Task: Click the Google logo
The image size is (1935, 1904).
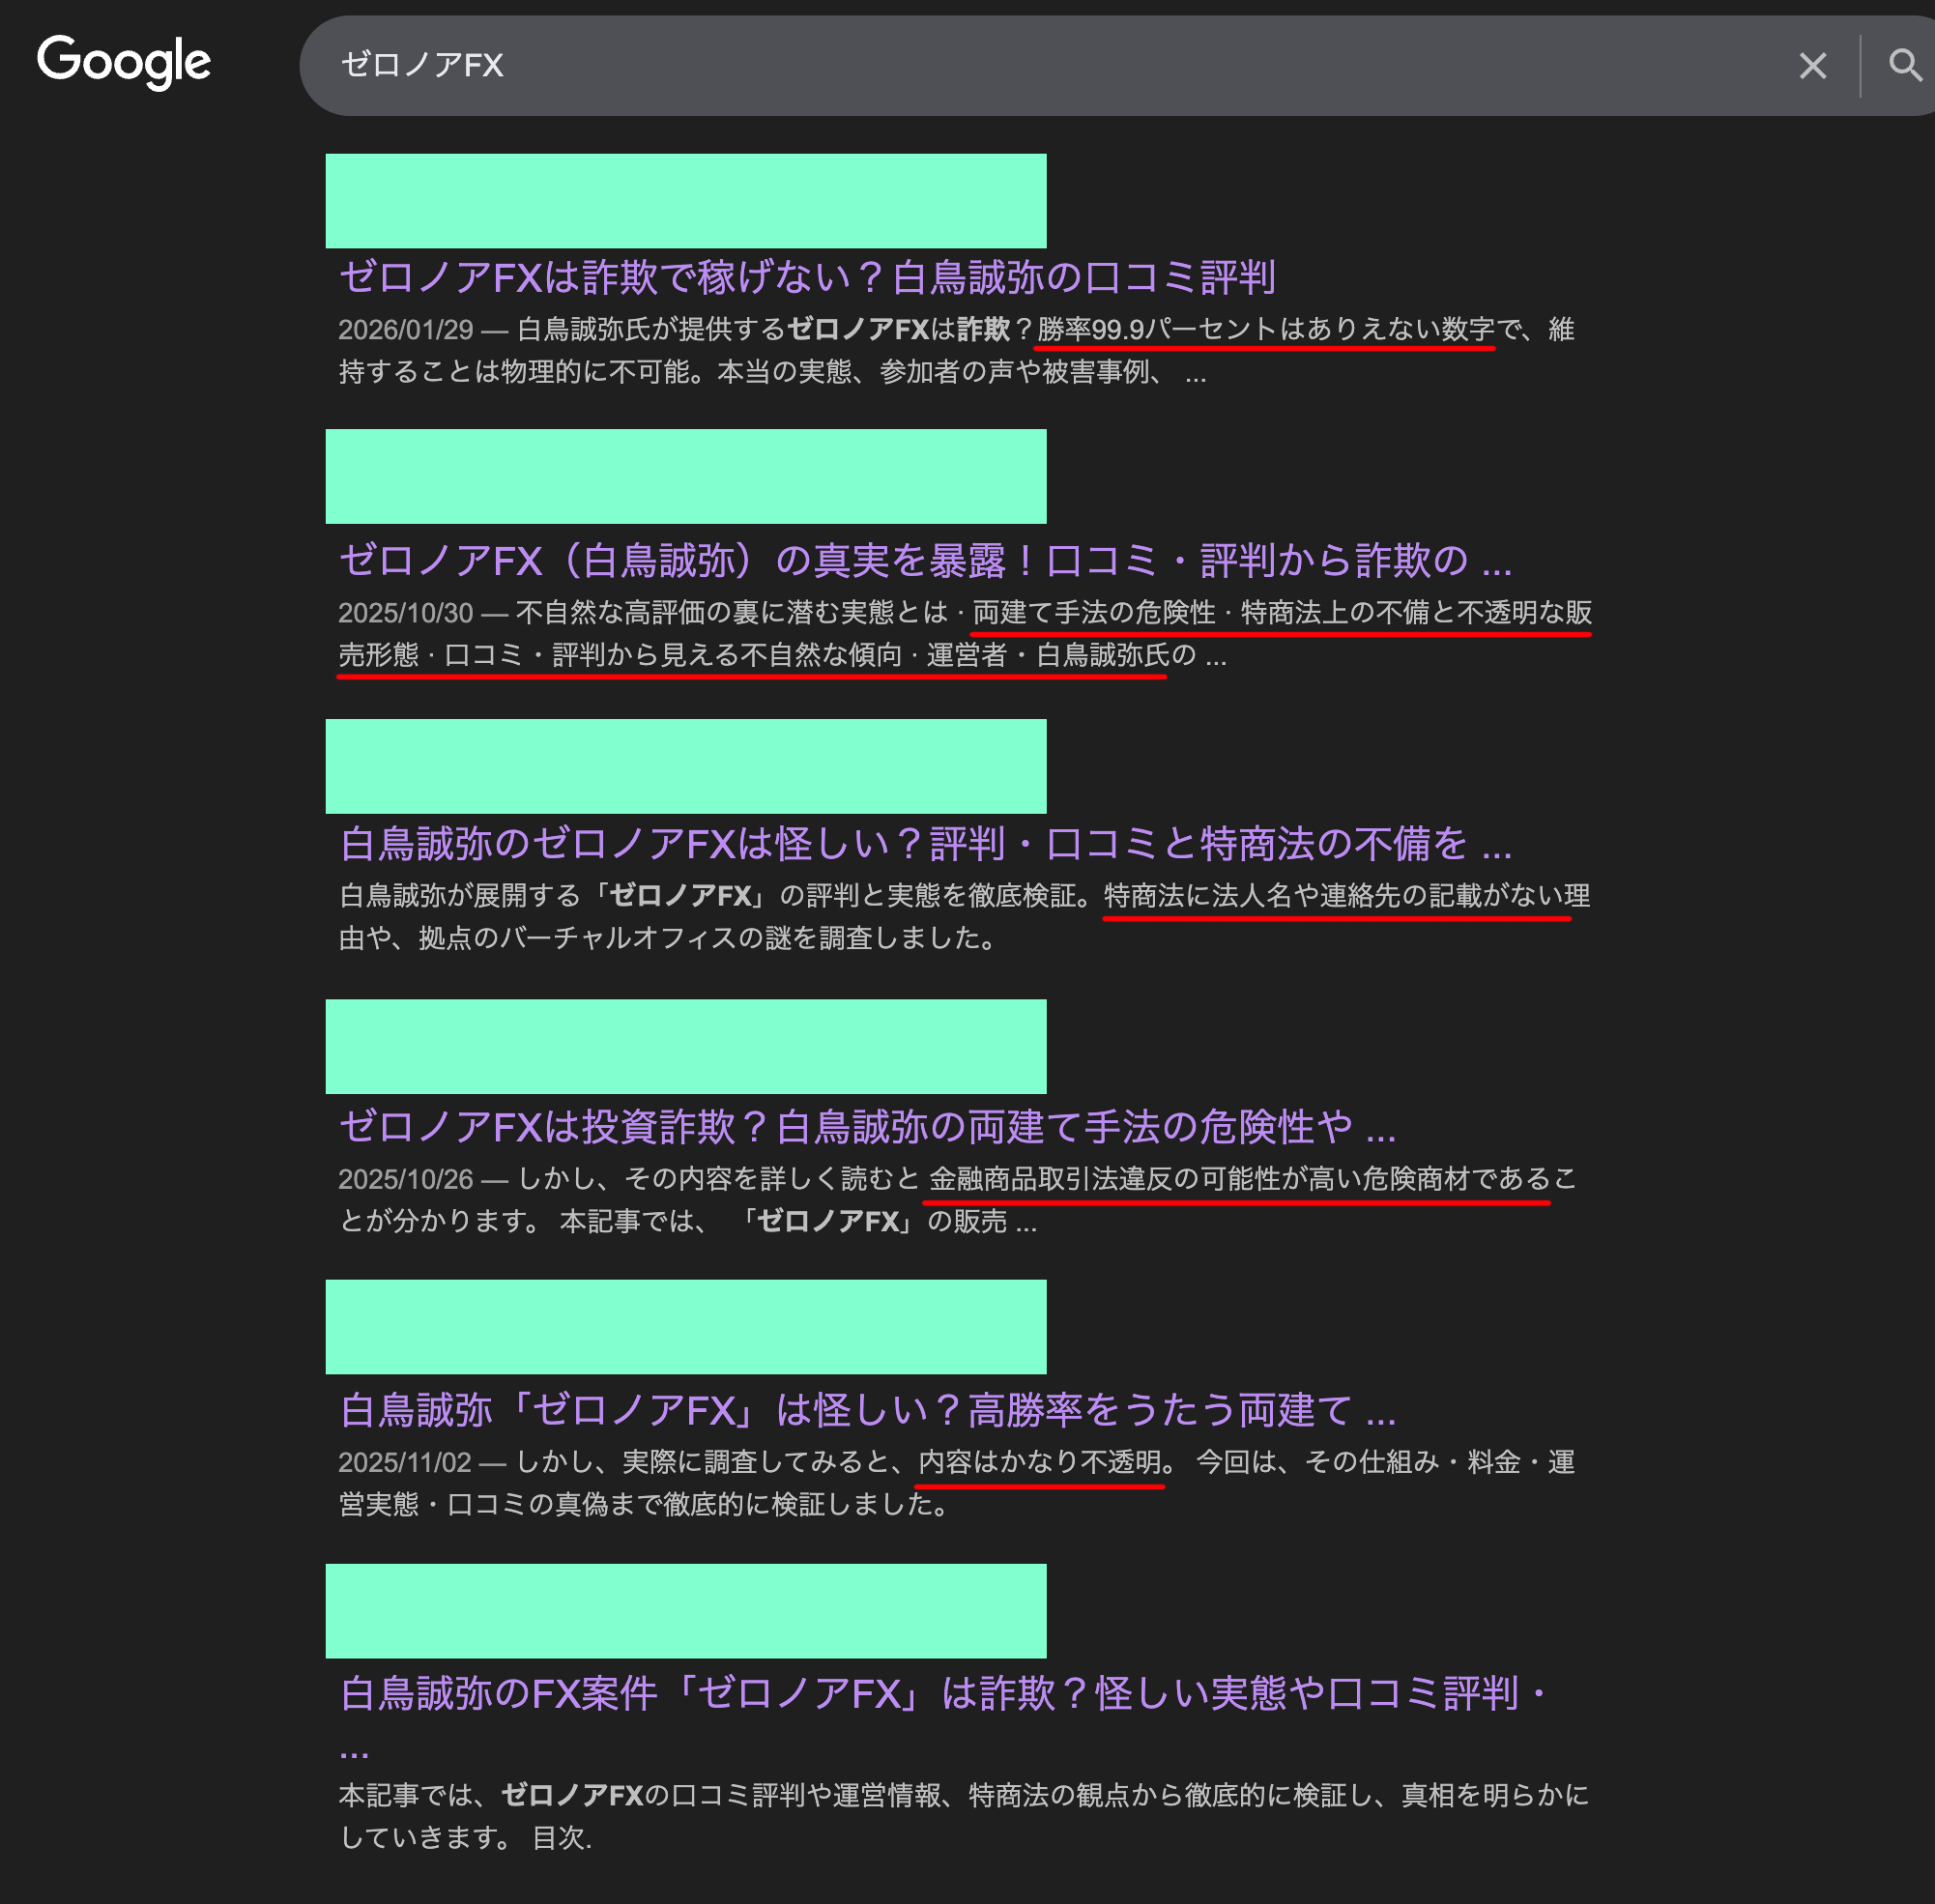Action: click(x=124, y=62)
